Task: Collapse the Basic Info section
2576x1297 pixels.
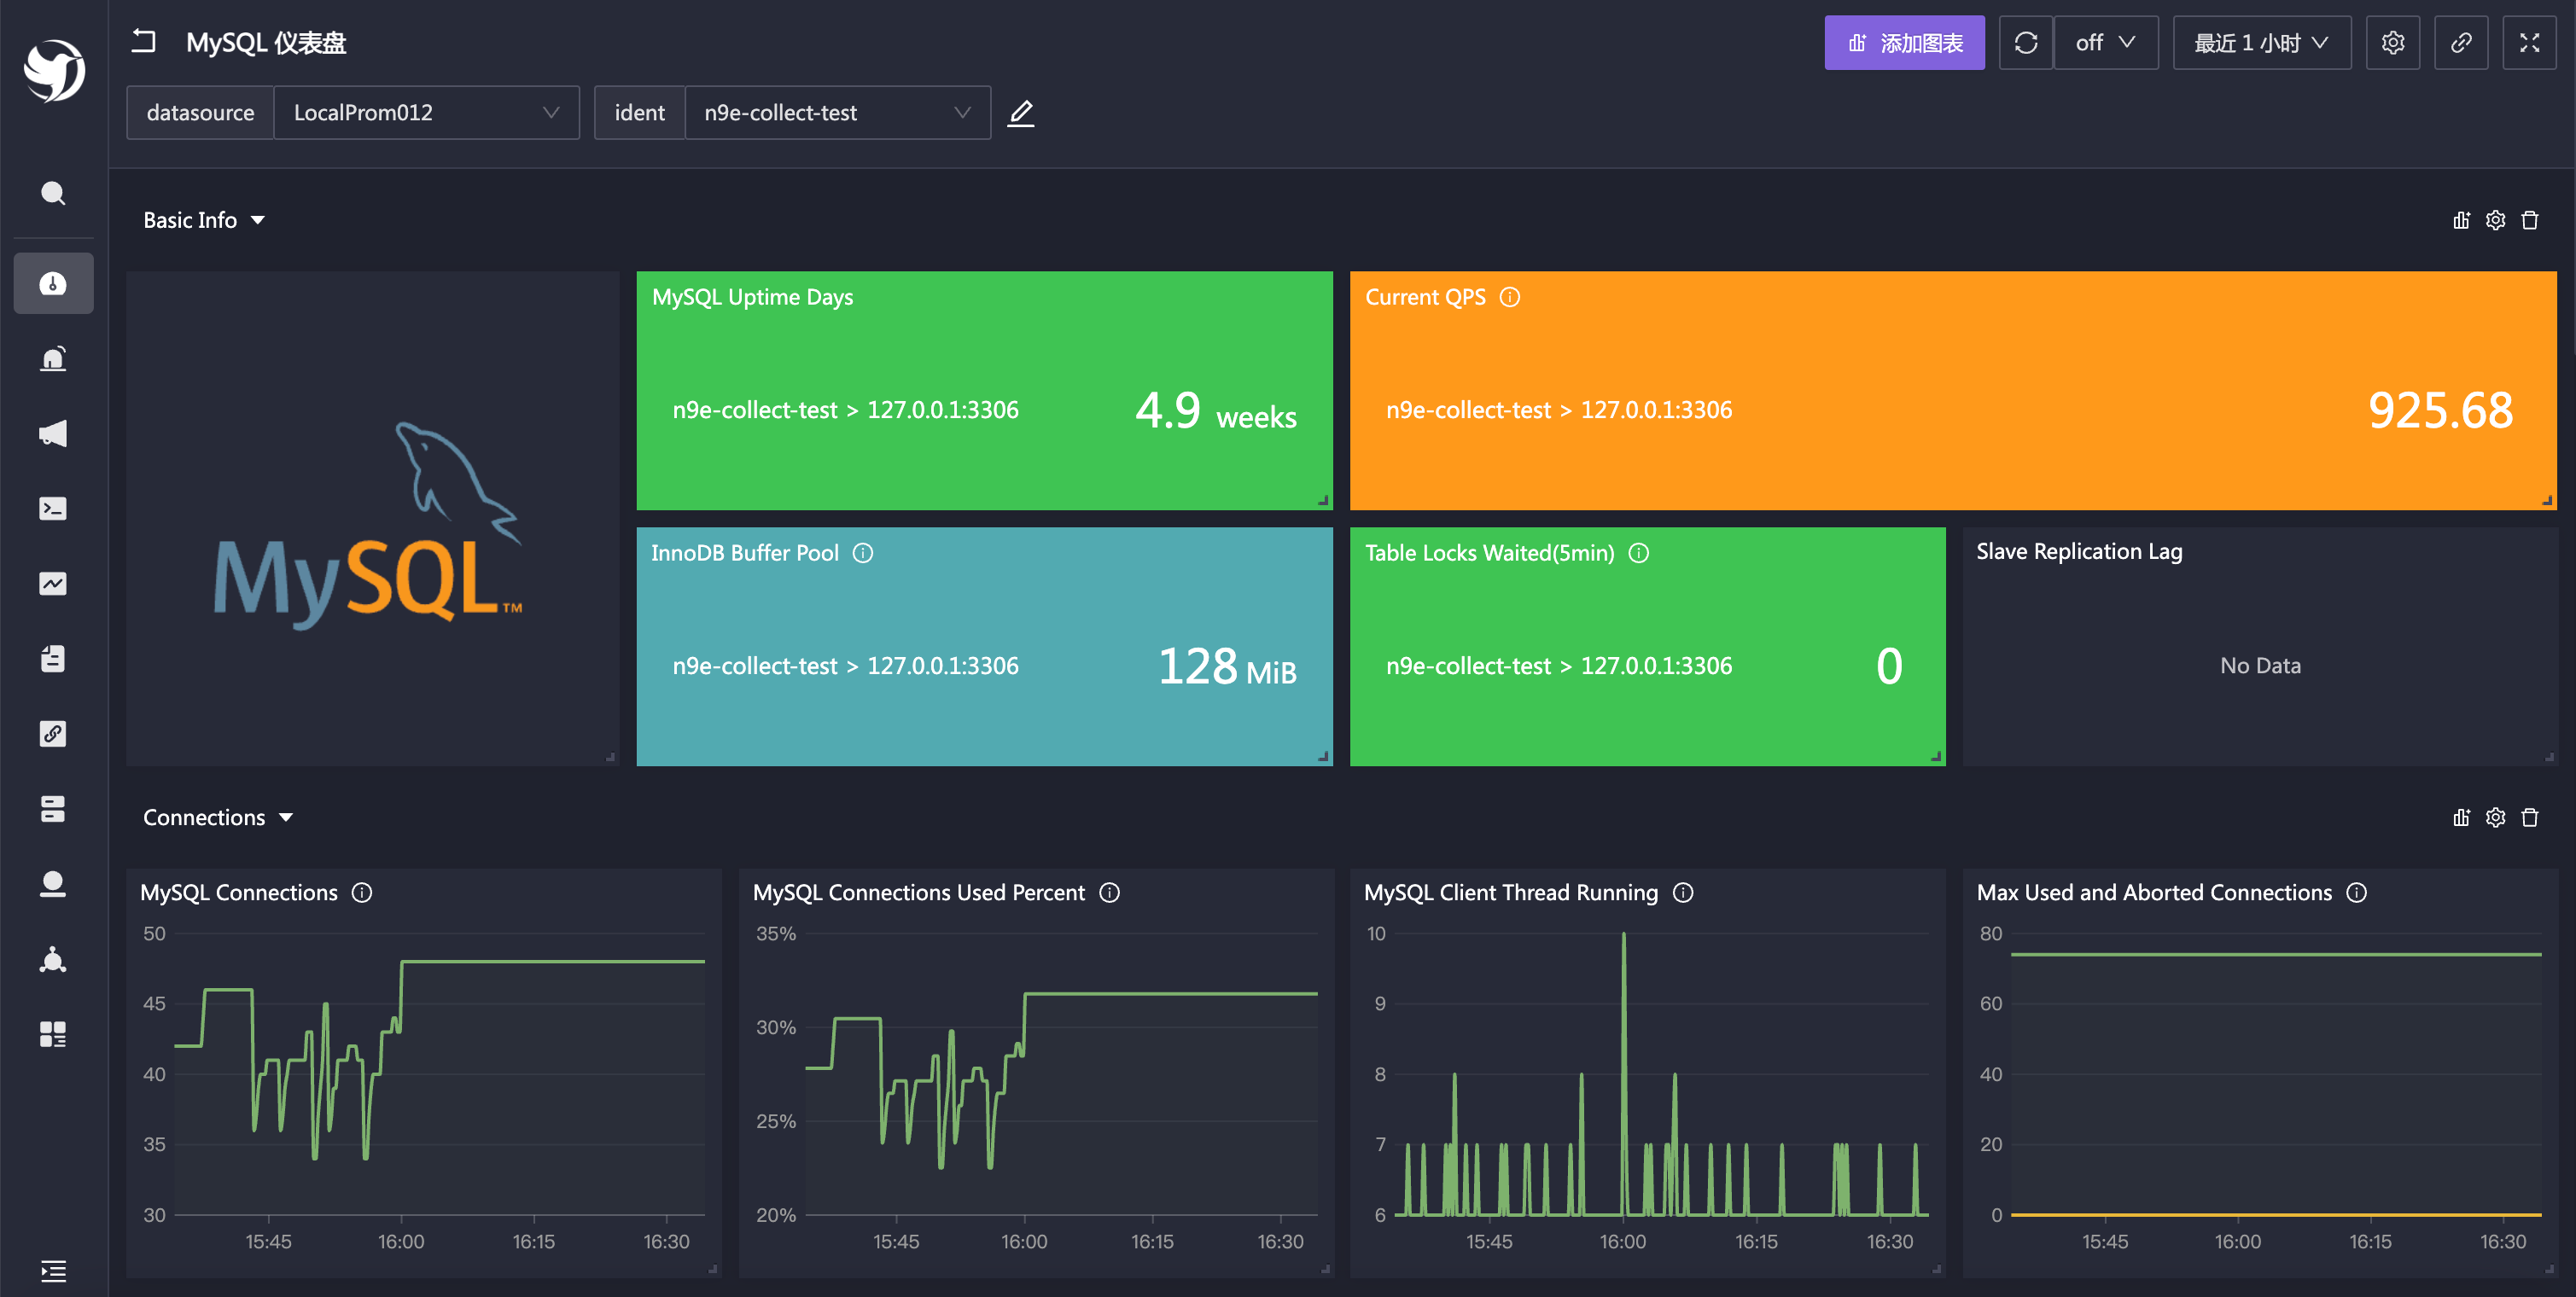Action: click(x=258, y=220)
